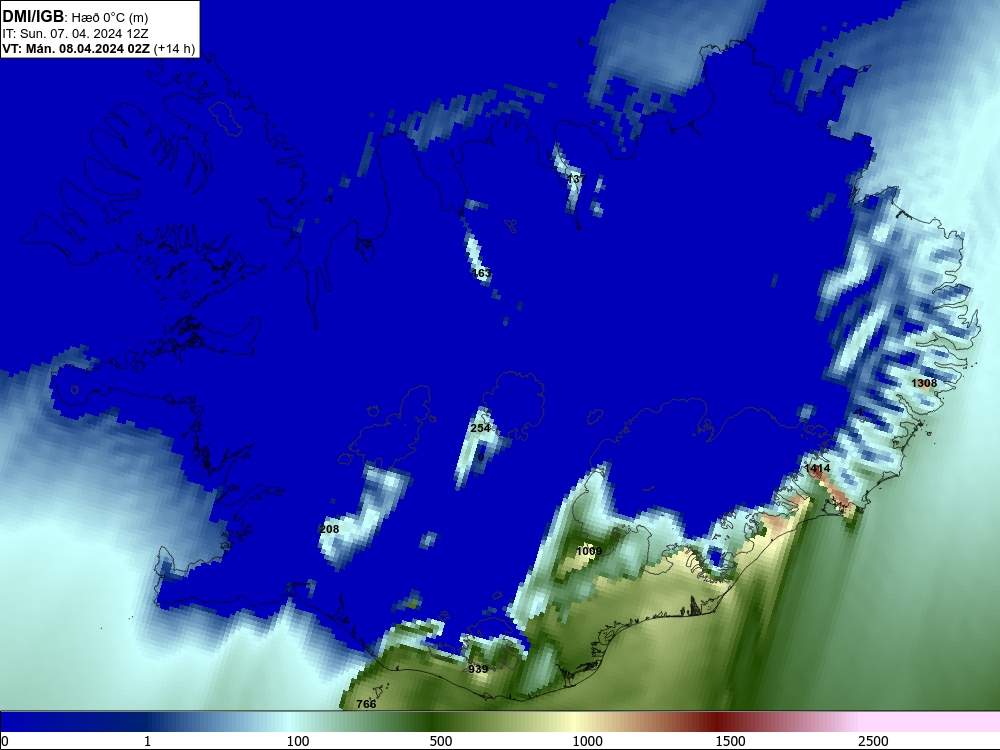Click the Hæð 0°C (m) heading
The width and height of the screenshot is (1000, 750).
[x=110, y=18]
